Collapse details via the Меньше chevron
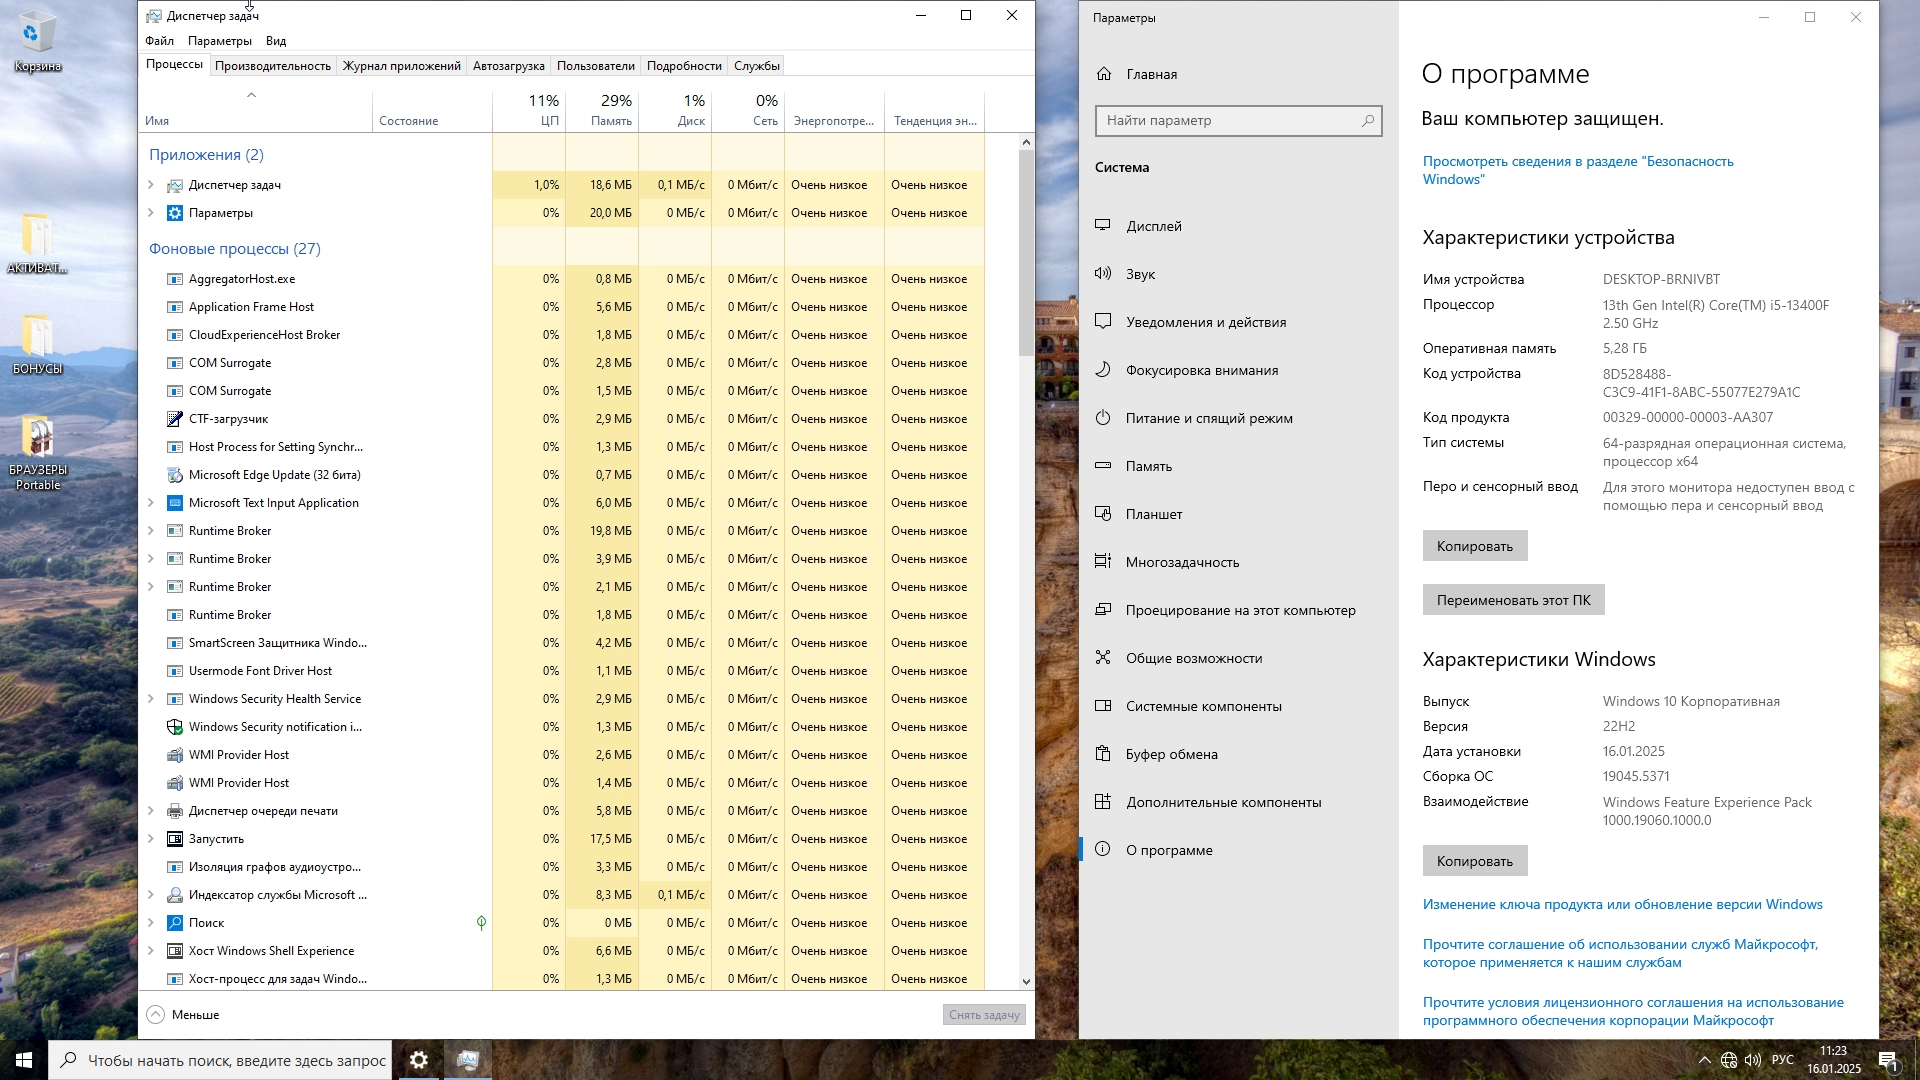Viewport: 1920px width, 1080px height. click(x=156, y=1014)
